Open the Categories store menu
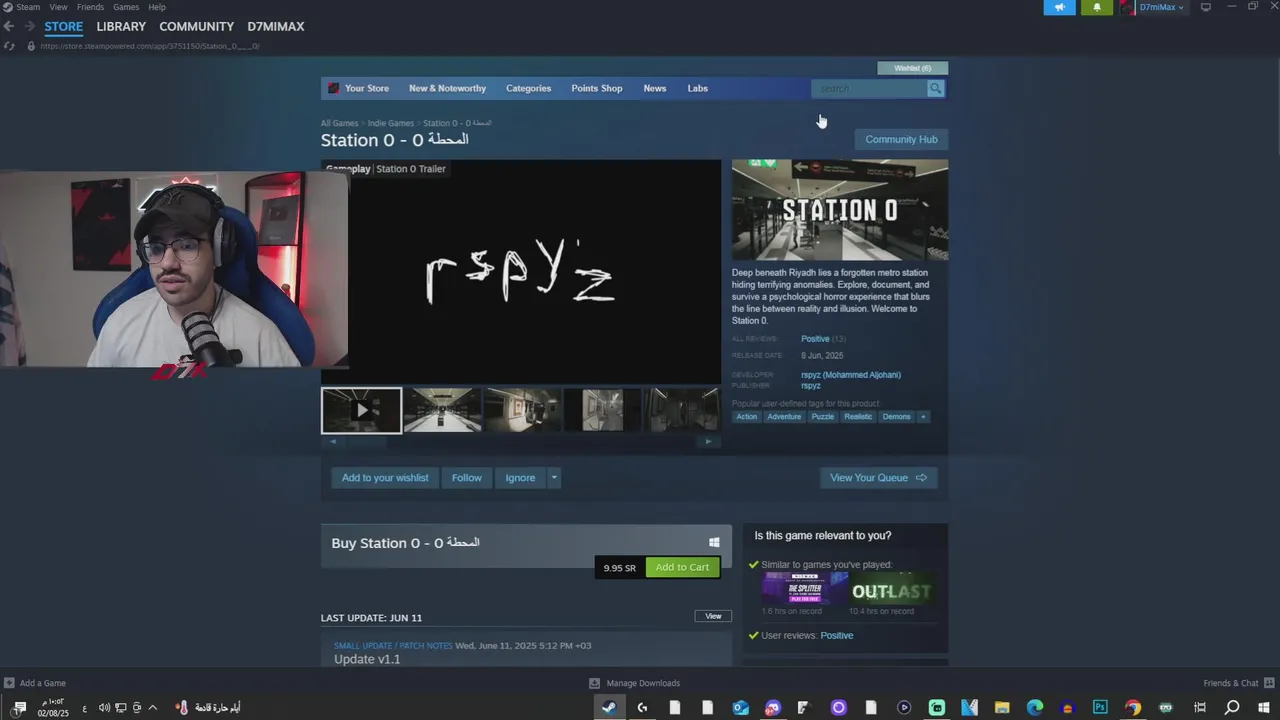This screenshot has width=1280, height=720. 528,88
